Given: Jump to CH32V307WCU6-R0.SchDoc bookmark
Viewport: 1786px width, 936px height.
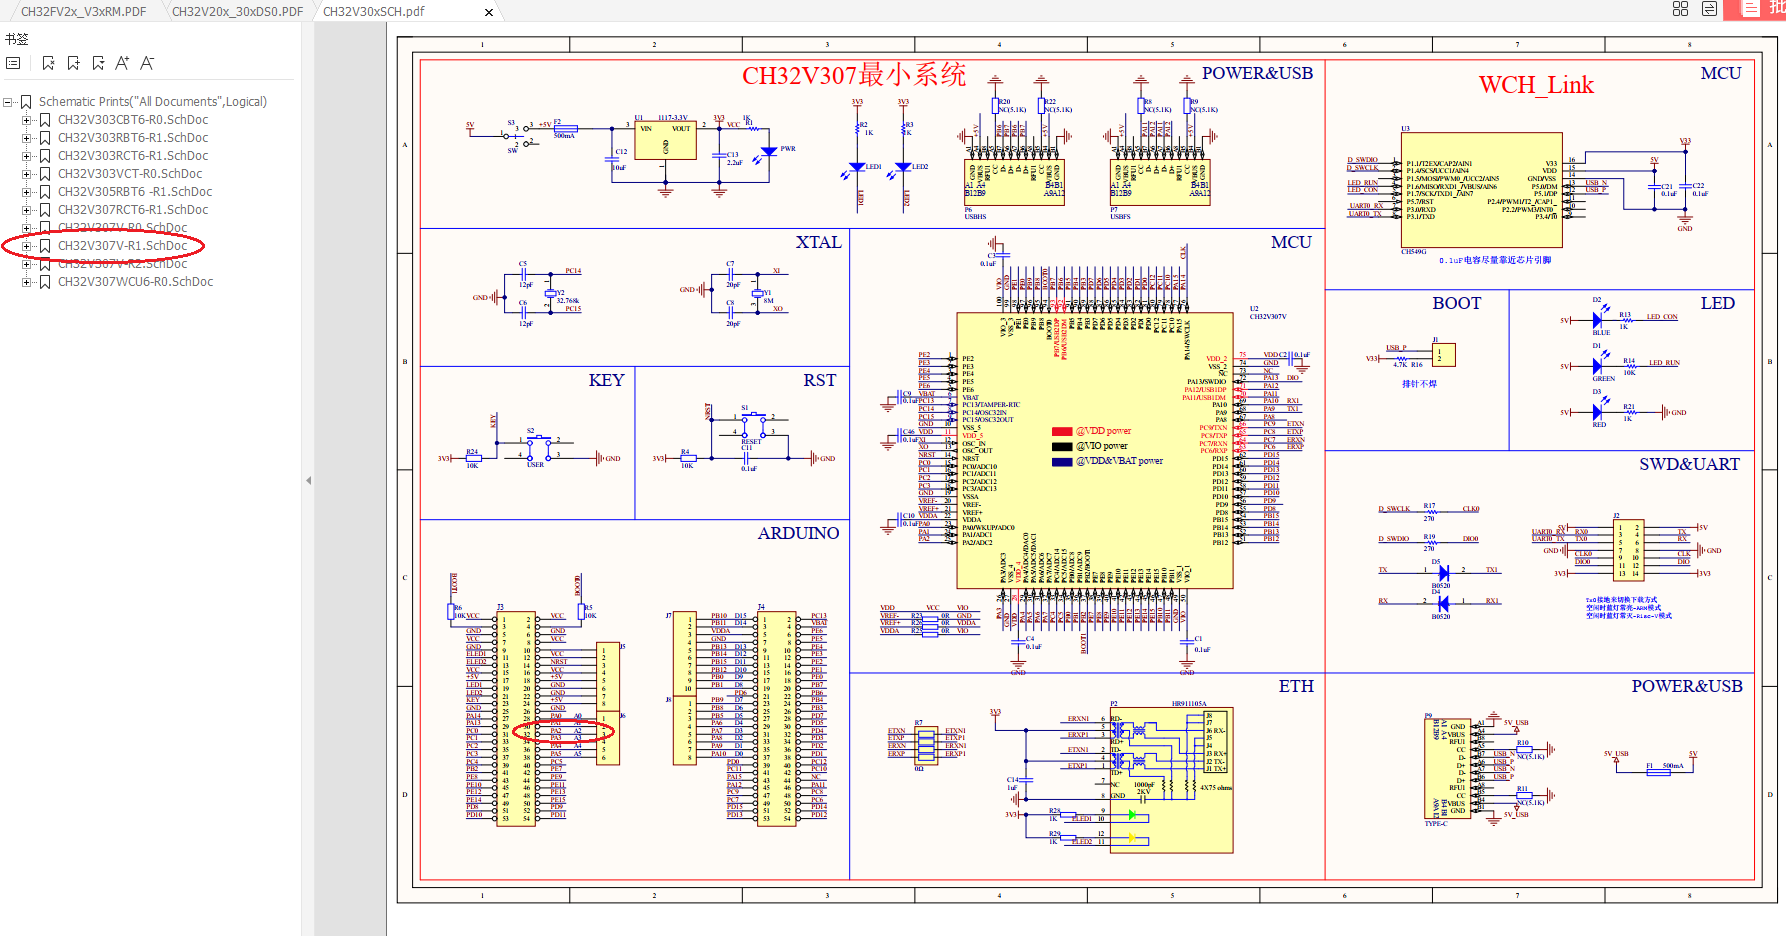Looking at the screenshot, I should (x=135, y=282).
